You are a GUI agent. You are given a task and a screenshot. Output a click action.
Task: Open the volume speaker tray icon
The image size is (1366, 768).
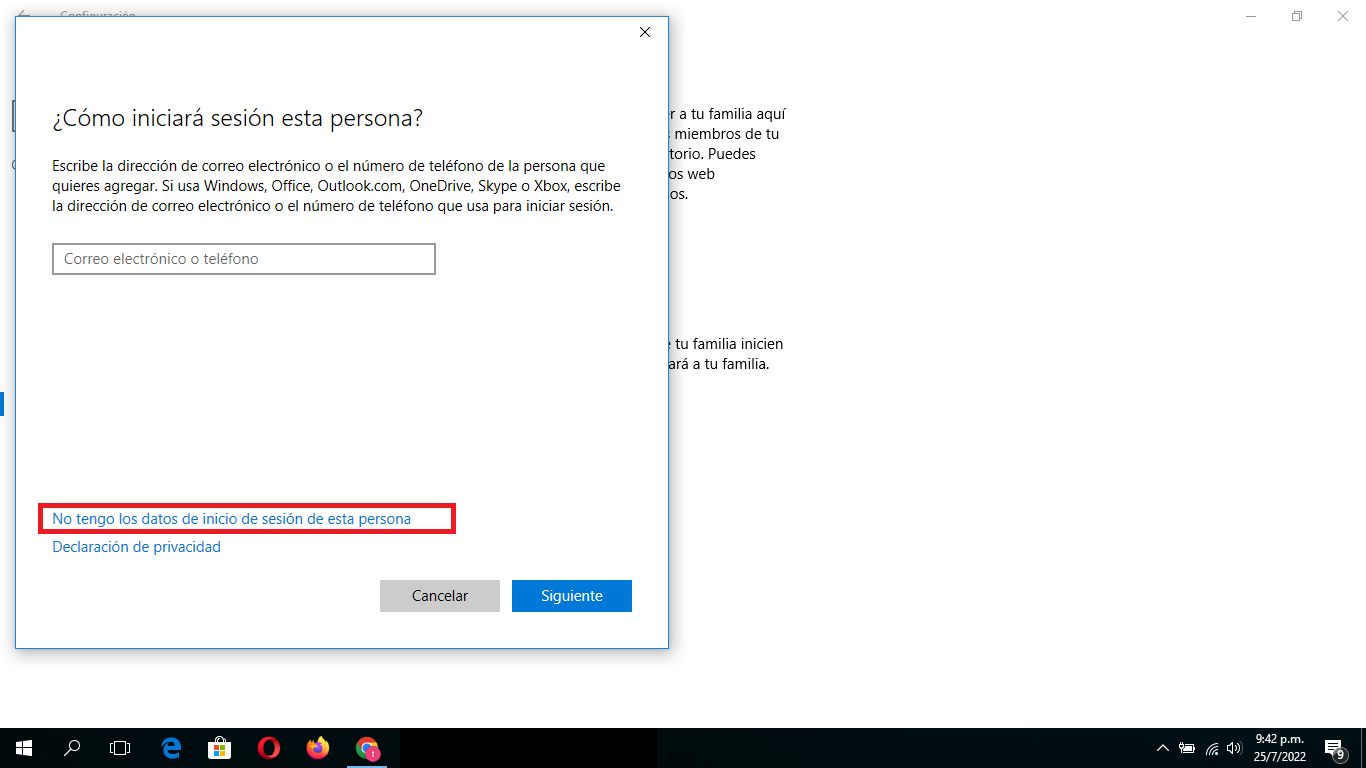(1234, 748)
